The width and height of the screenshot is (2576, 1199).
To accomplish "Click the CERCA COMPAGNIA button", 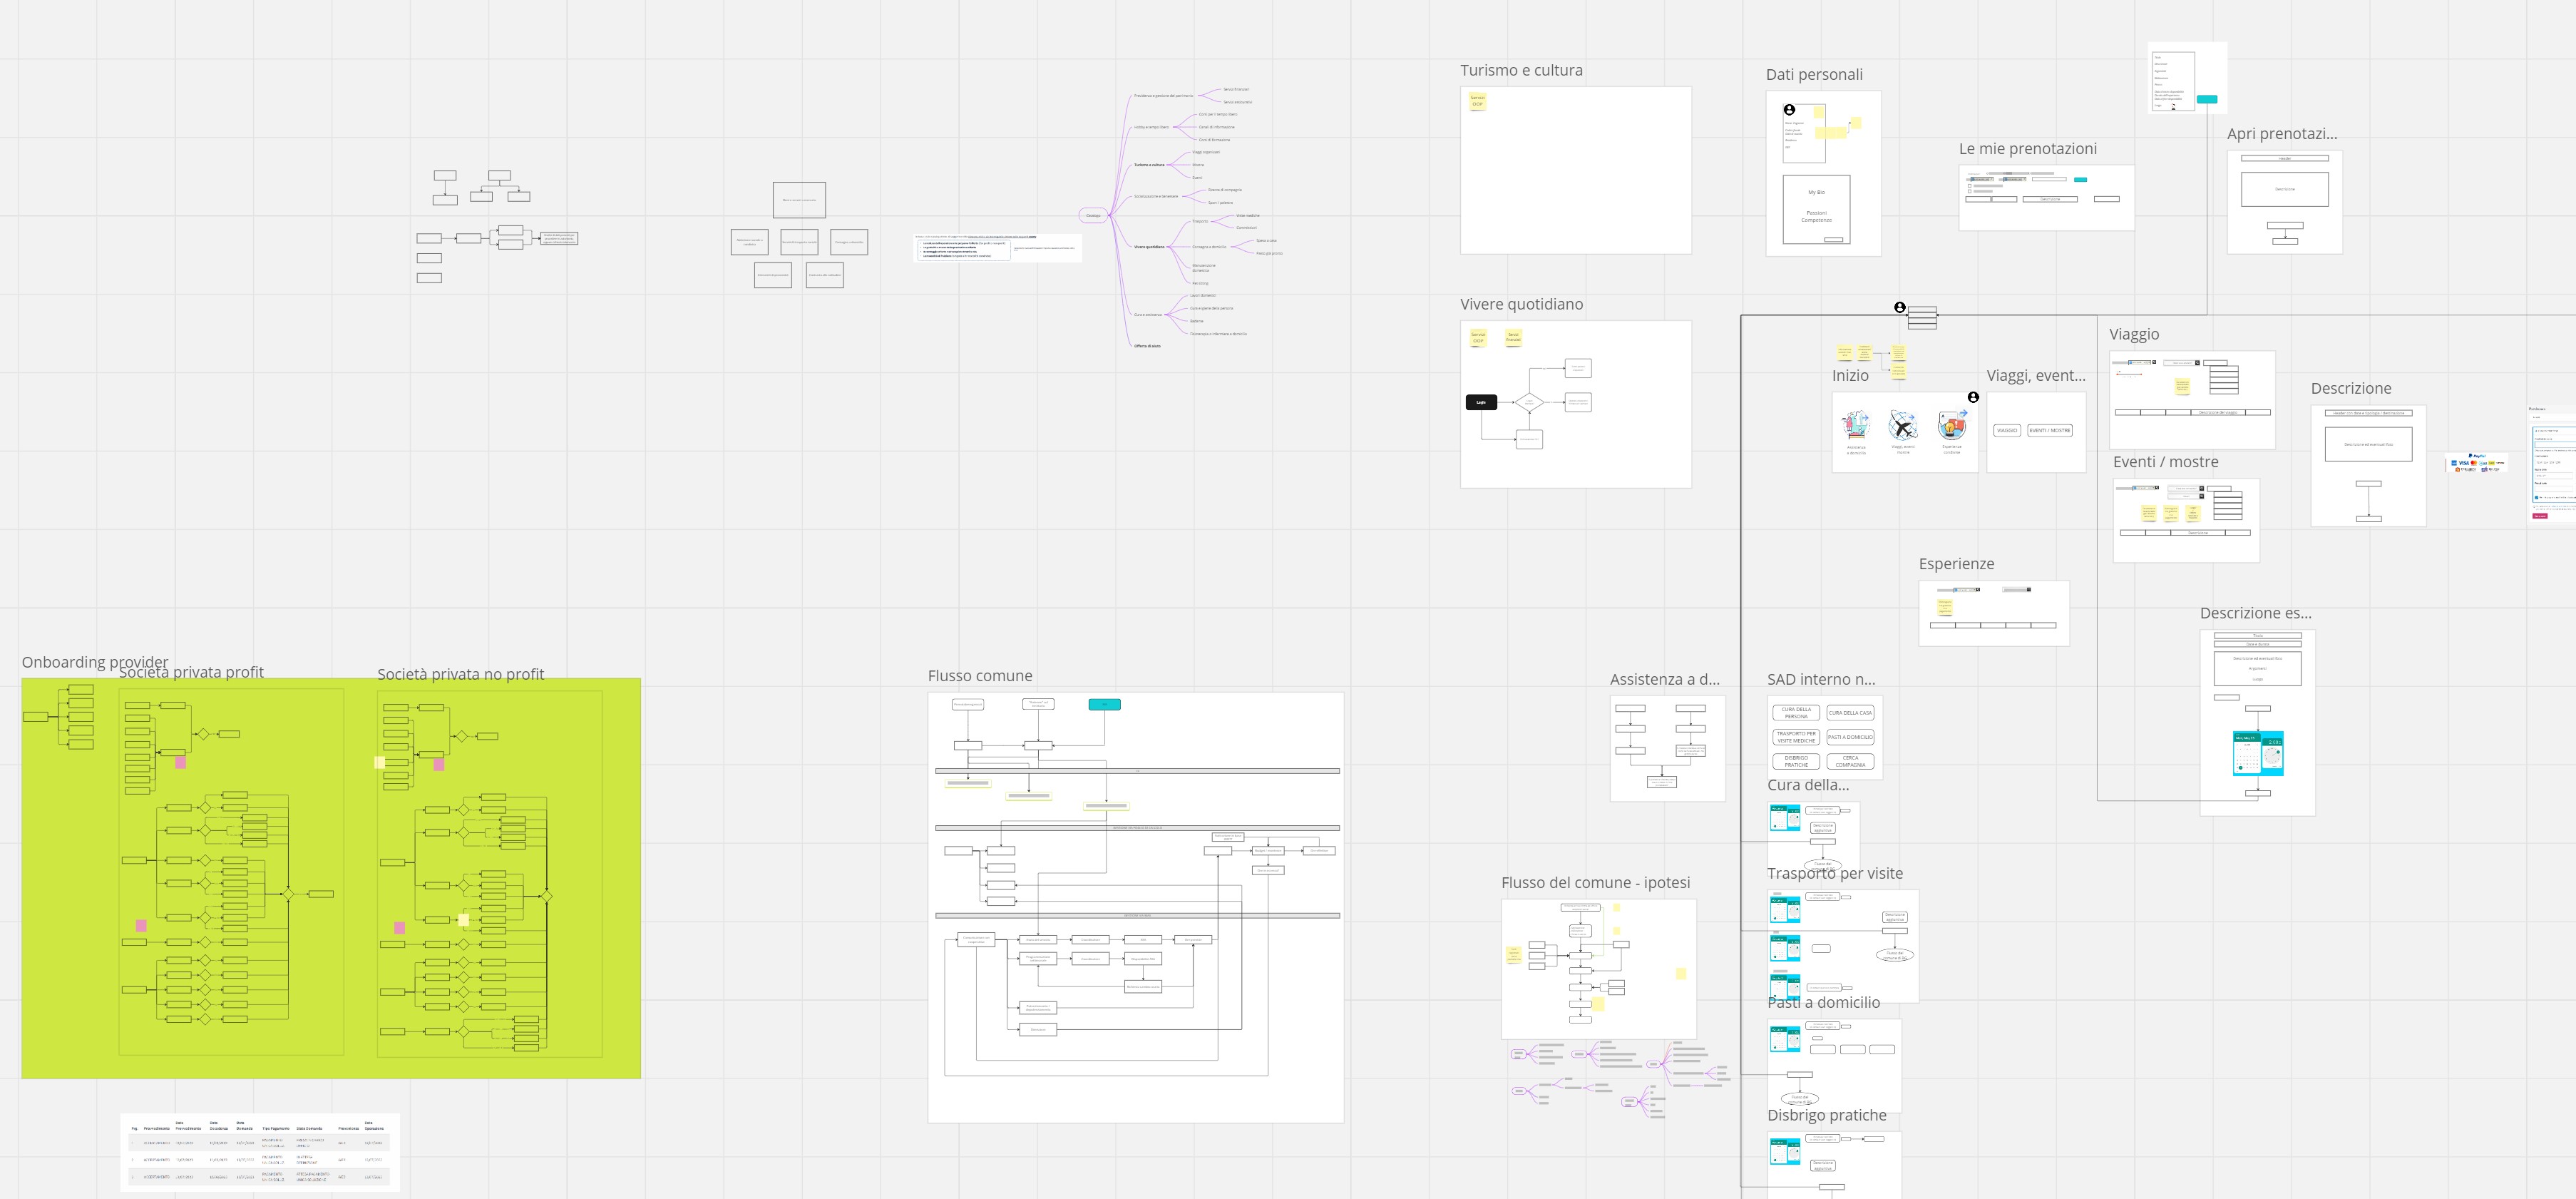I will point(1850,761).
